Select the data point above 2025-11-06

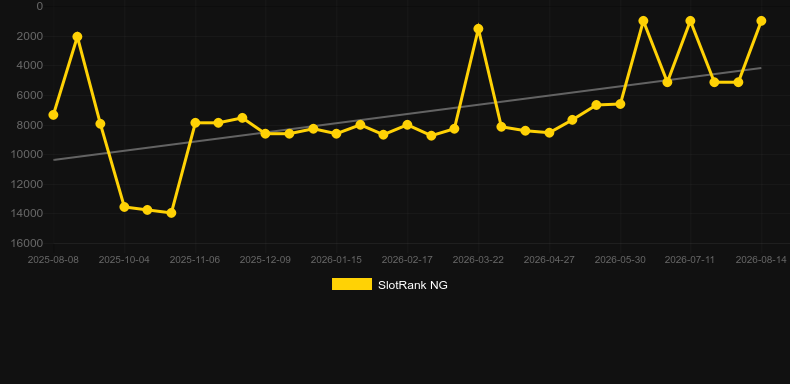(195, 122)
